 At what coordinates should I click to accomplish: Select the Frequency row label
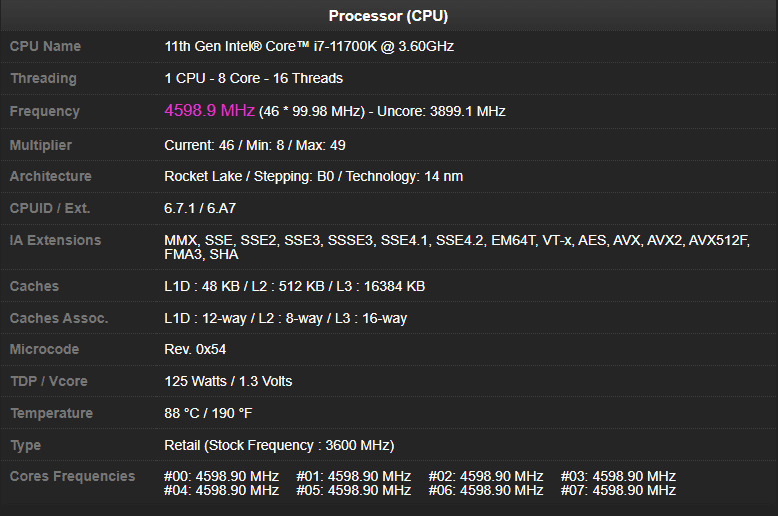click(45, 111)
